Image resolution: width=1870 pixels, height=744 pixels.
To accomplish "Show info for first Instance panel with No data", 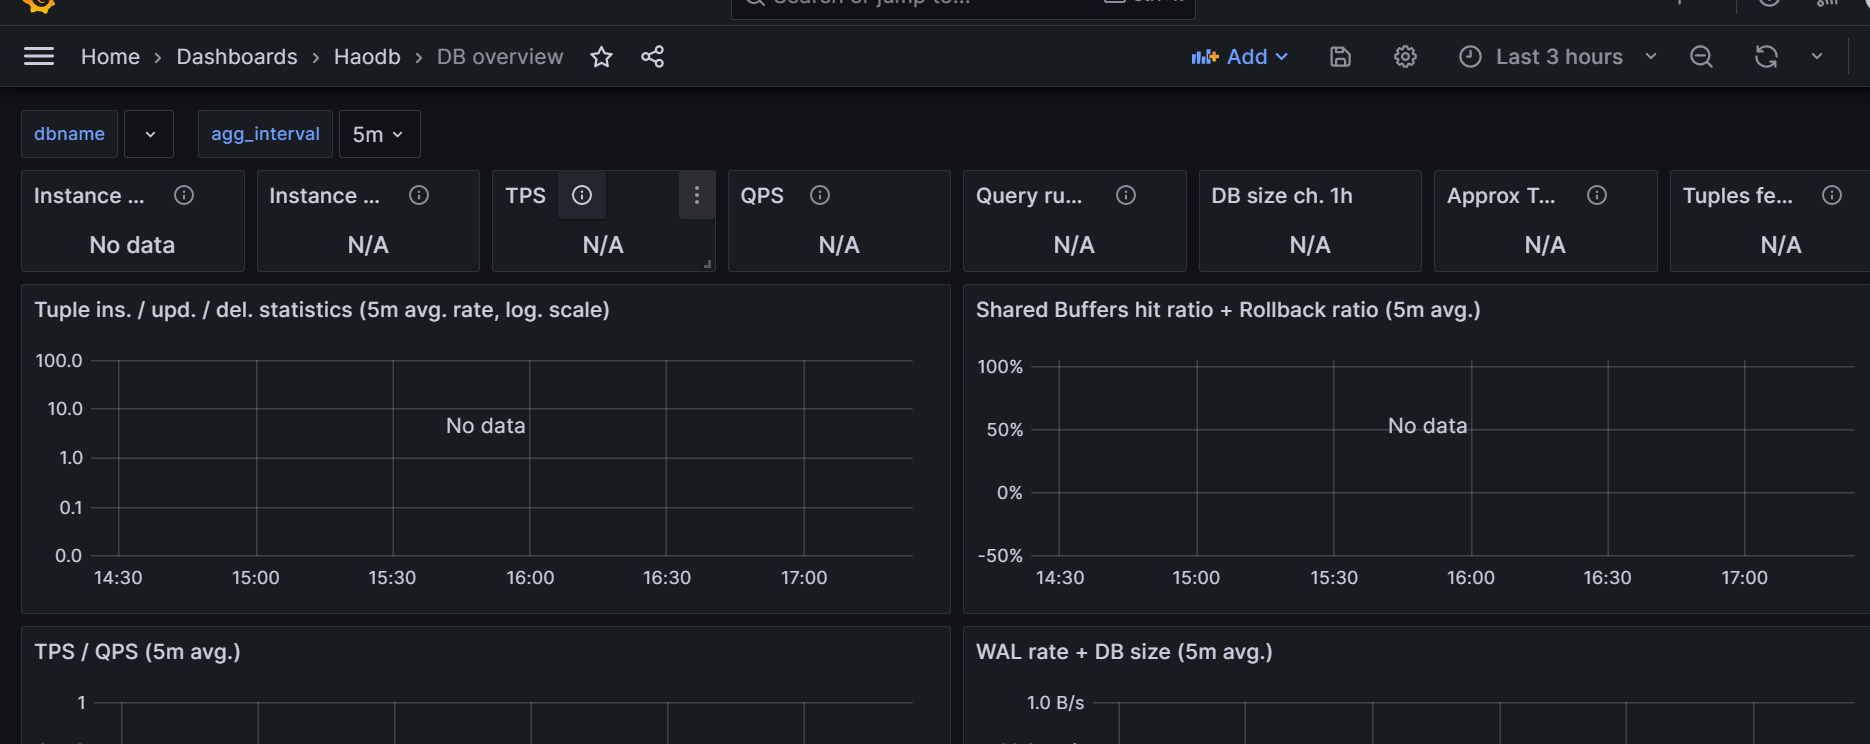I will (184, 195).
